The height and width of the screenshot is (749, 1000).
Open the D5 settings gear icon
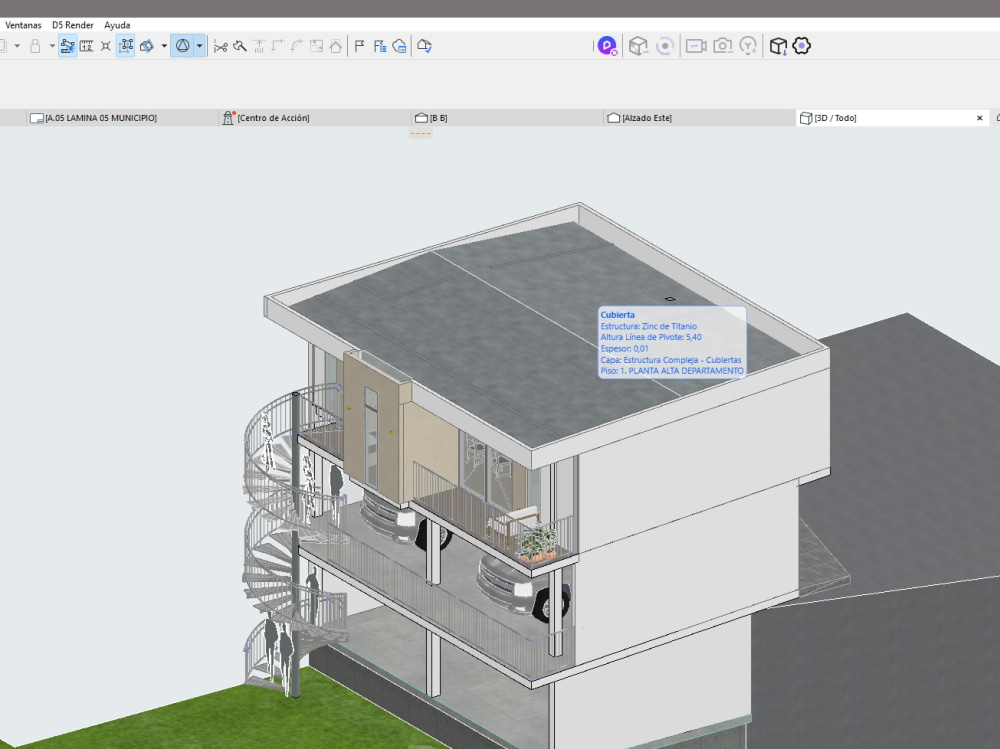pos(802,46)
